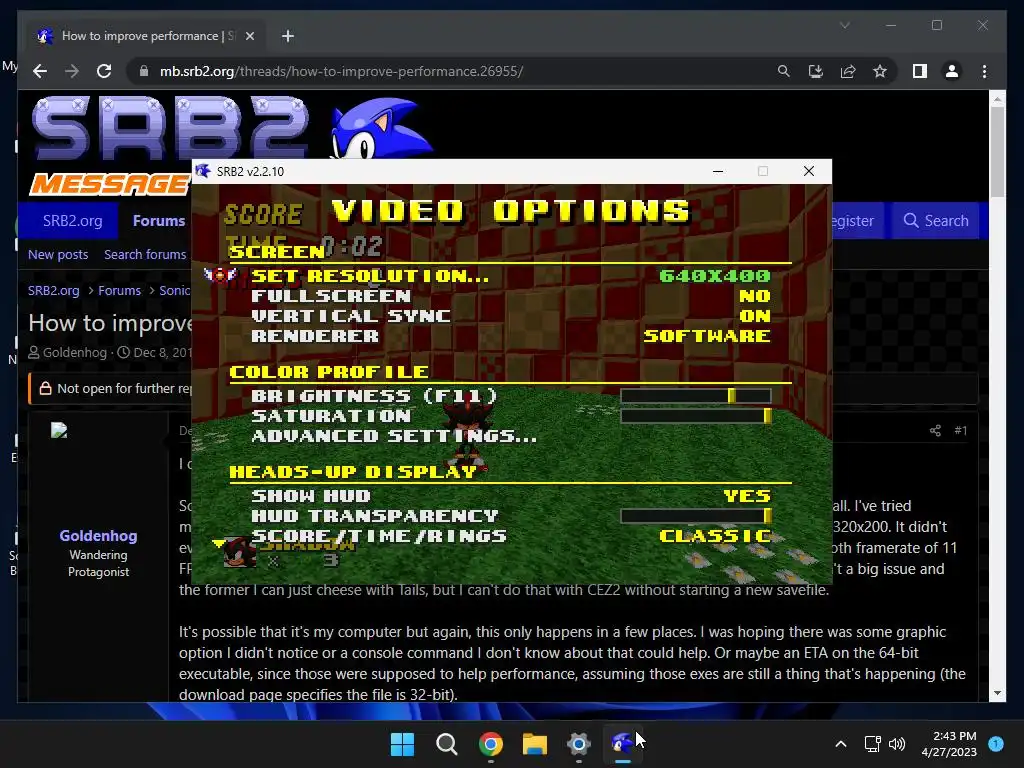The height and width of the screenshot is (768, 1024).
Task: Open File Explorer from taskbar
Action: click(x=534, y=744)
